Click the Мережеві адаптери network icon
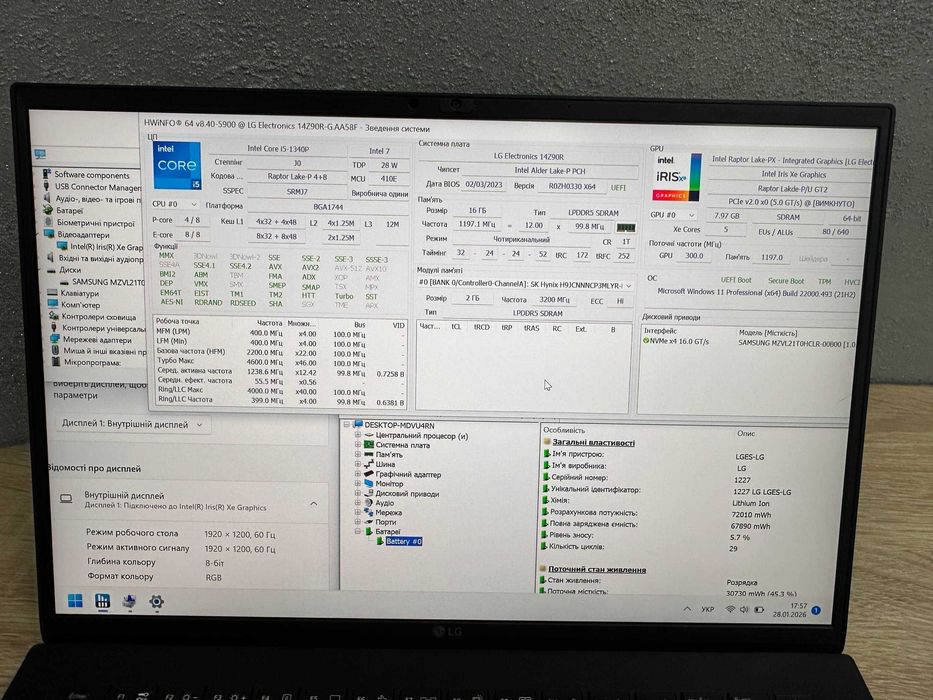Image resolution: width=933 pixels, height=700 pixels. click(55, 339)
